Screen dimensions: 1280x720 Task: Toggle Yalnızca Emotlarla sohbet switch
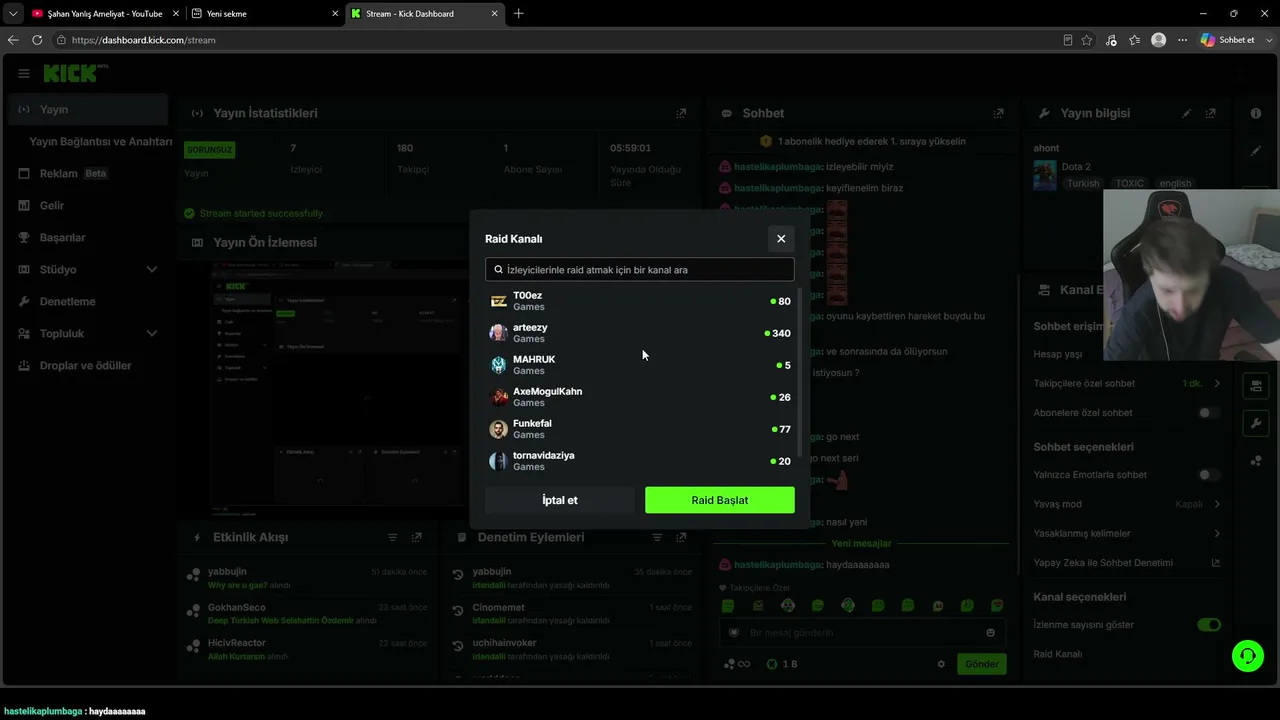coord(1209,475)
